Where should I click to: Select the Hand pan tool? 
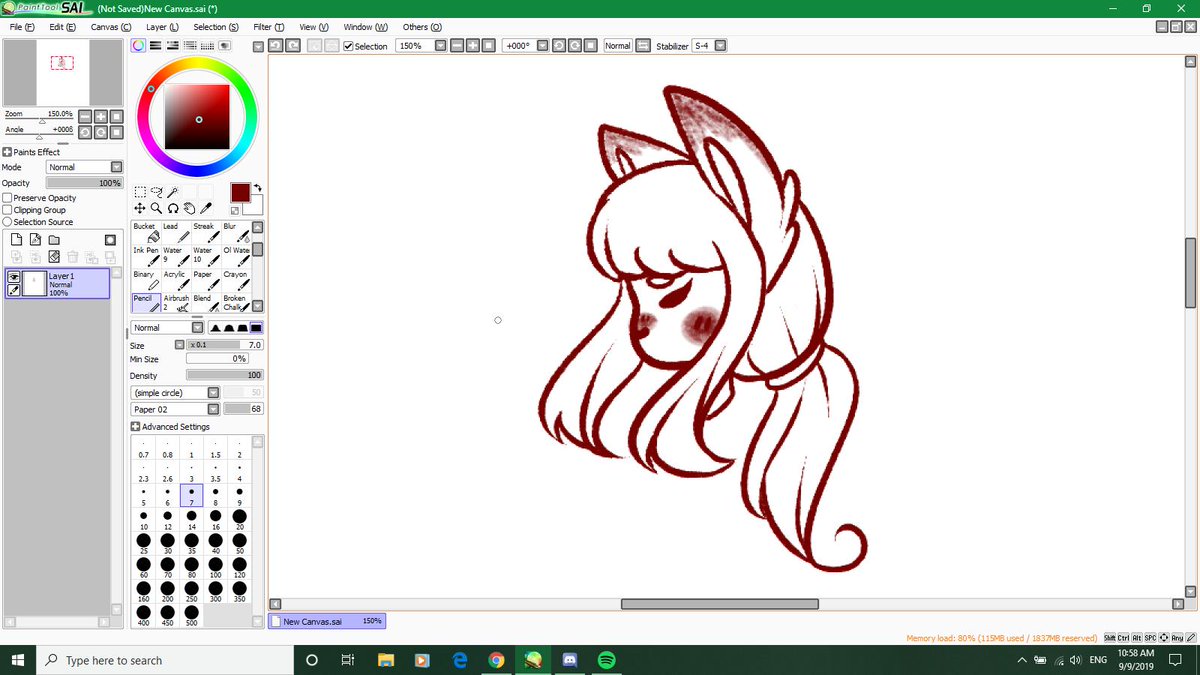pyautogui.click(x=188, y=208)
